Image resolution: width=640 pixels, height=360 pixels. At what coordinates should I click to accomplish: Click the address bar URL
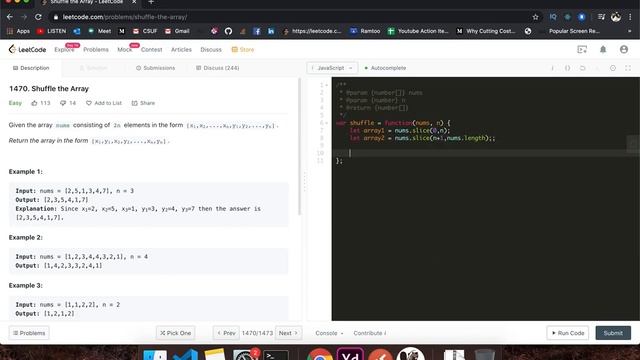point(125,17)
